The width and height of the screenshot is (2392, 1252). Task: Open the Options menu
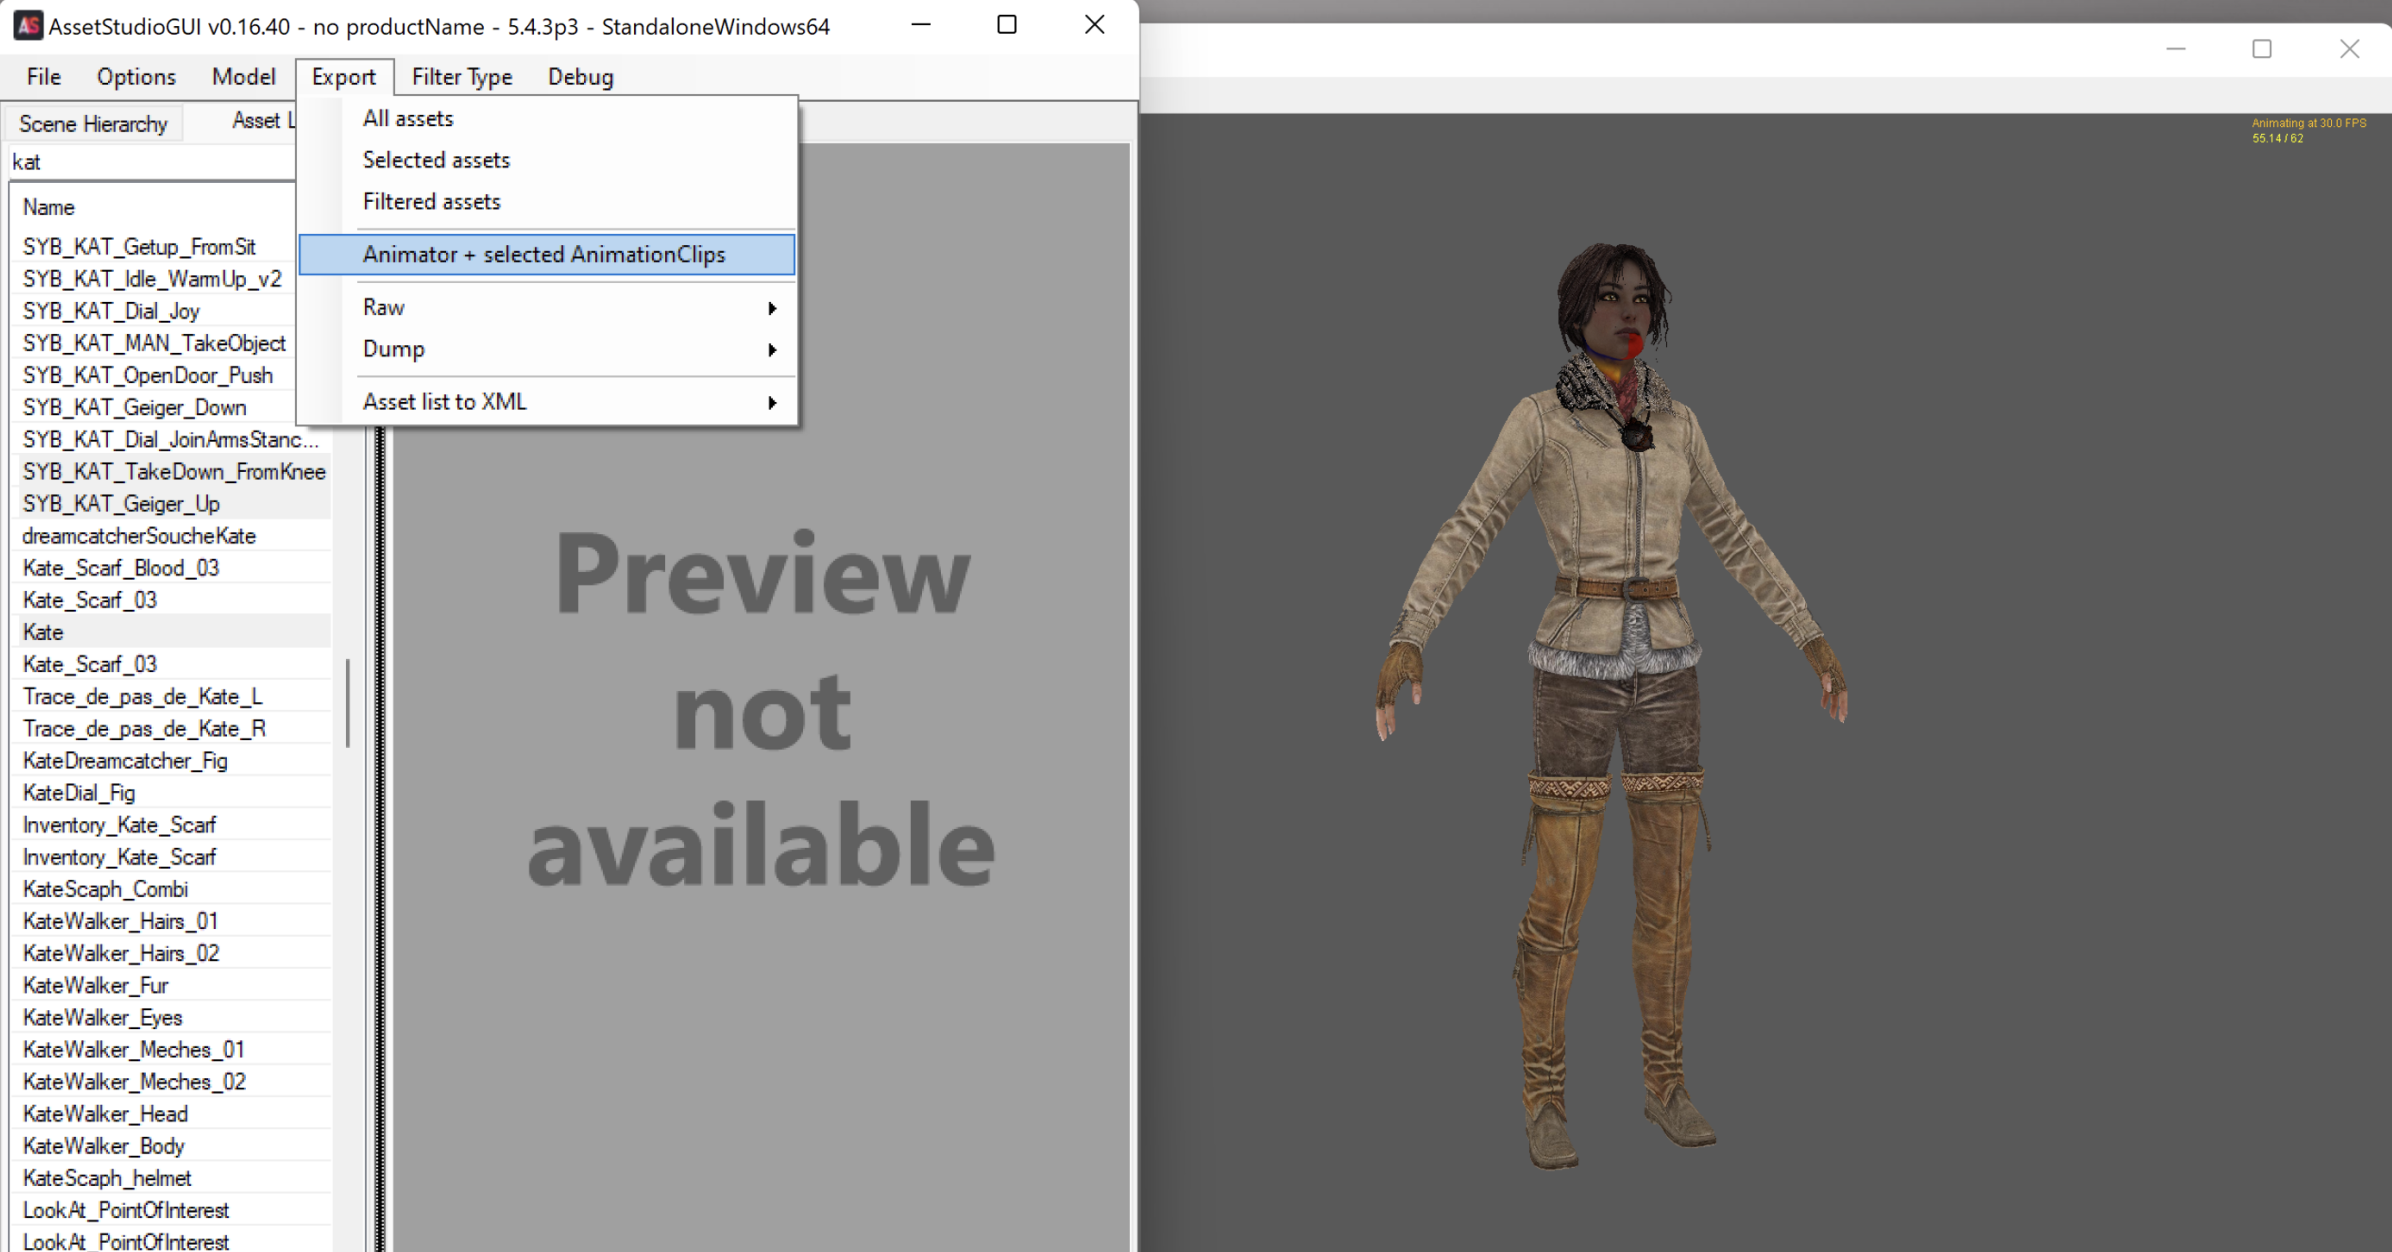[x=135, y=76]
